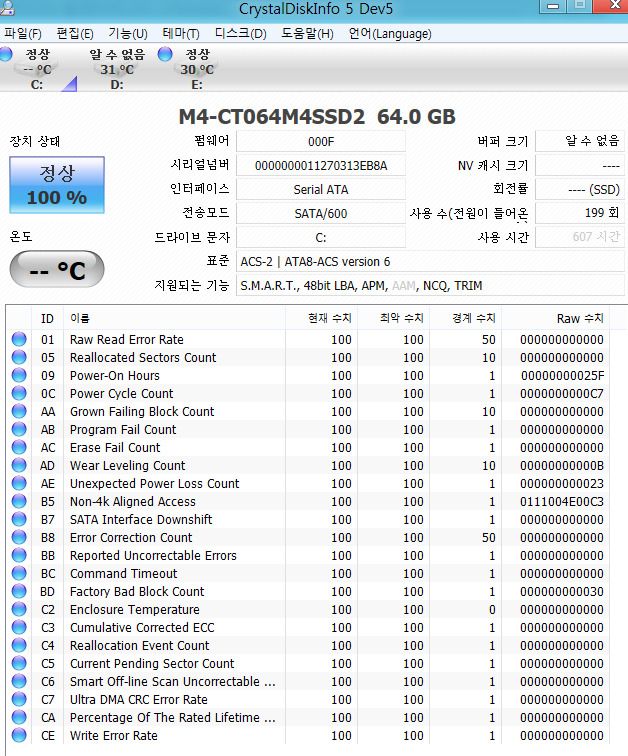Viewport: 628px width, 756px height.
Task: Click status icon of SATA Interface Downshift
Action: point(19,519)
